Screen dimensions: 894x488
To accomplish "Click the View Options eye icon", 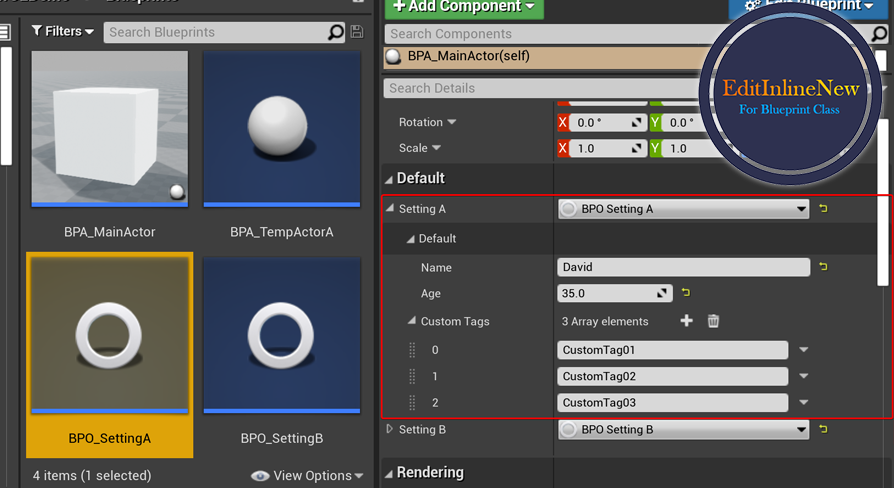I will coord(260,476).
